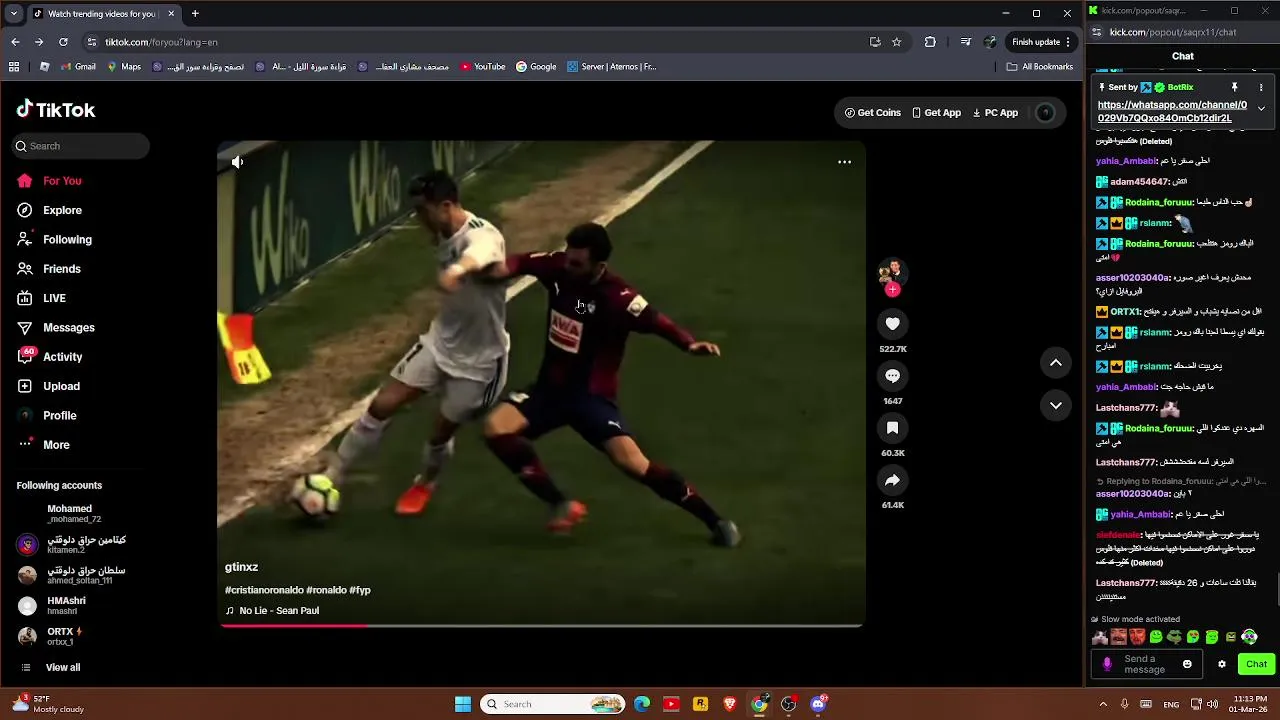Open Windows Start menu
The height and width of the screenshot is (720, 1280).
tap(463, 704)
